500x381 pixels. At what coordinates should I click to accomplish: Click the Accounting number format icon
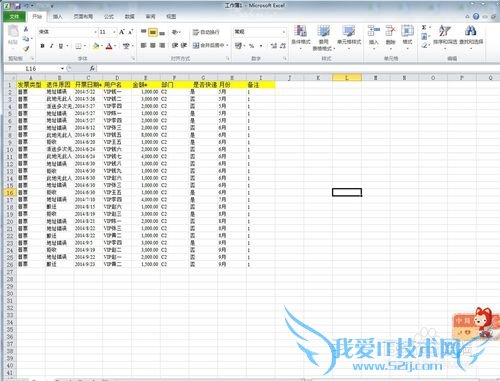(x=238, y=46)
